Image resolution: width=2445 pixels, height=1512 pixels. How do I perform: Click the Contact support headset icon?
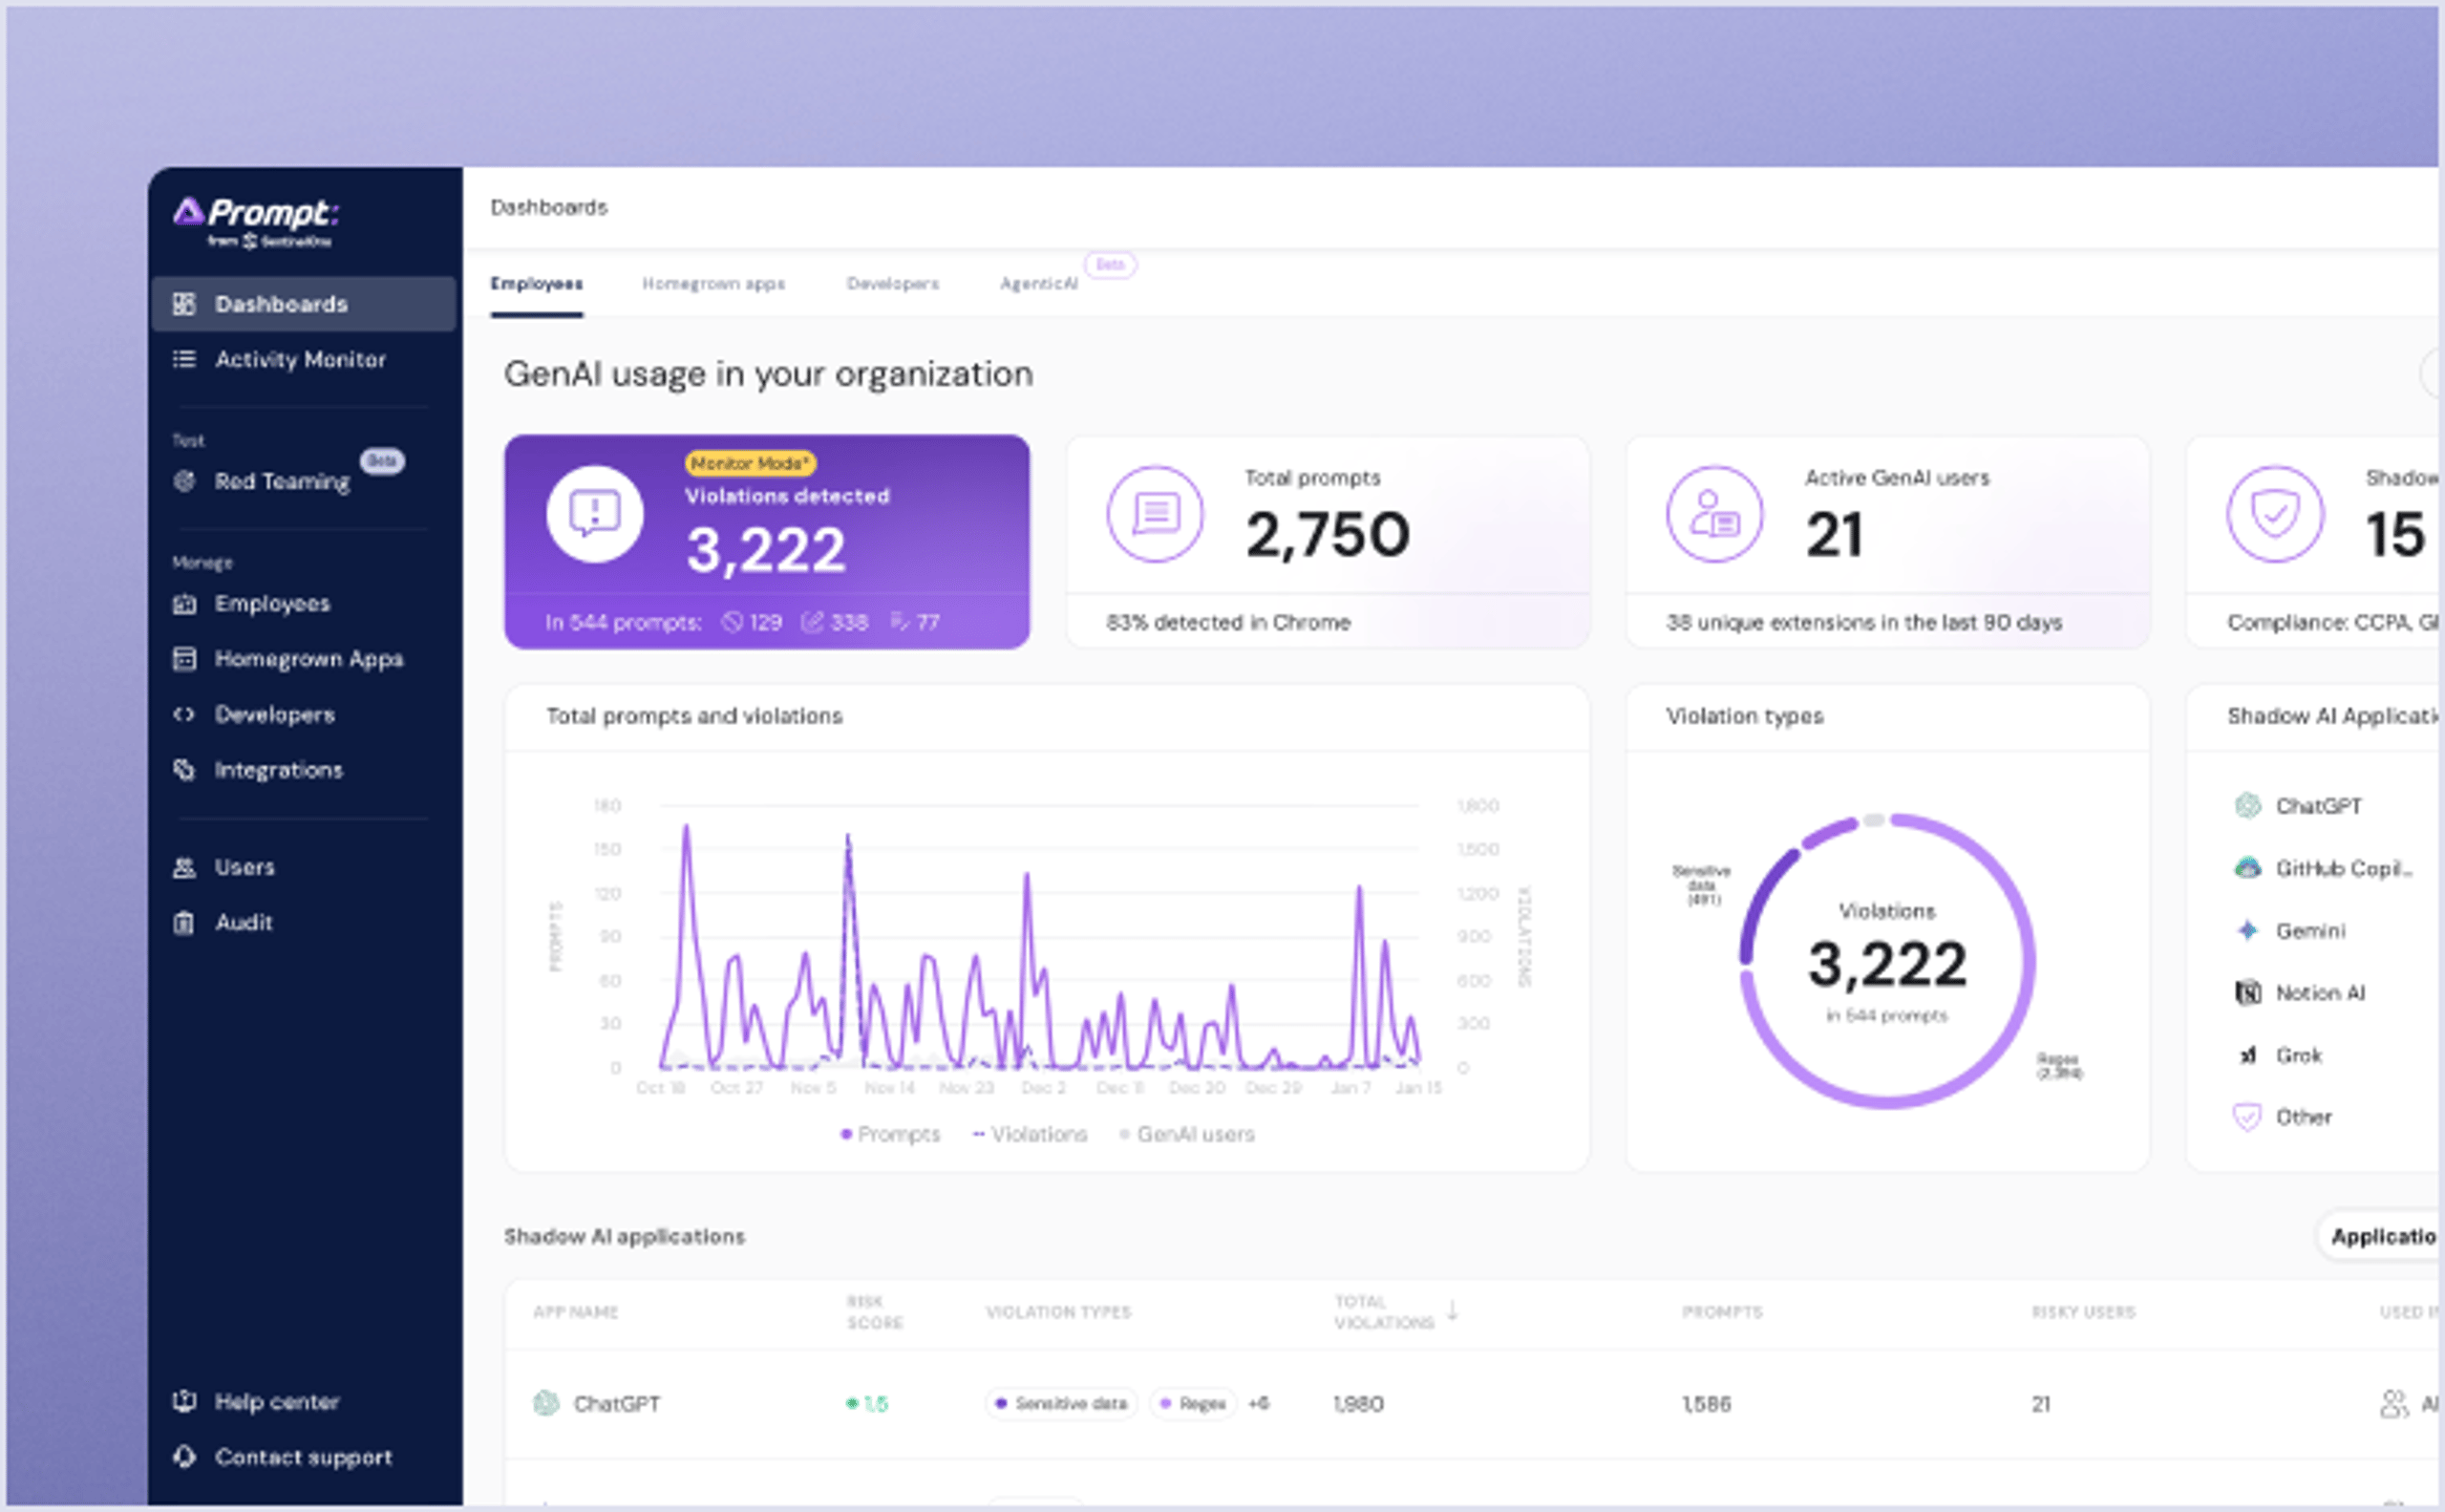coord(184,1457)
